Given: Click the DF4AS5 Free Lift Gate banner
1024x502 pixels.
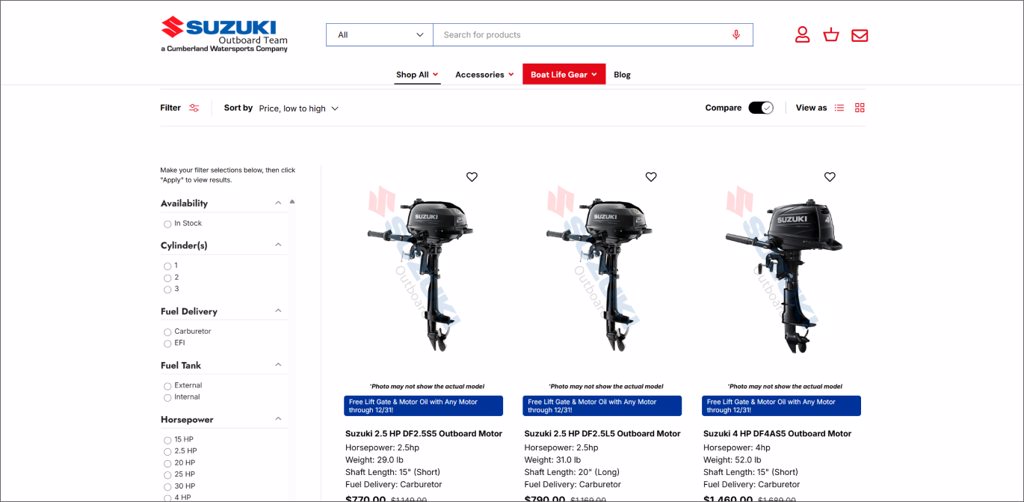Looking at the screenshot, I should (781, 405).
